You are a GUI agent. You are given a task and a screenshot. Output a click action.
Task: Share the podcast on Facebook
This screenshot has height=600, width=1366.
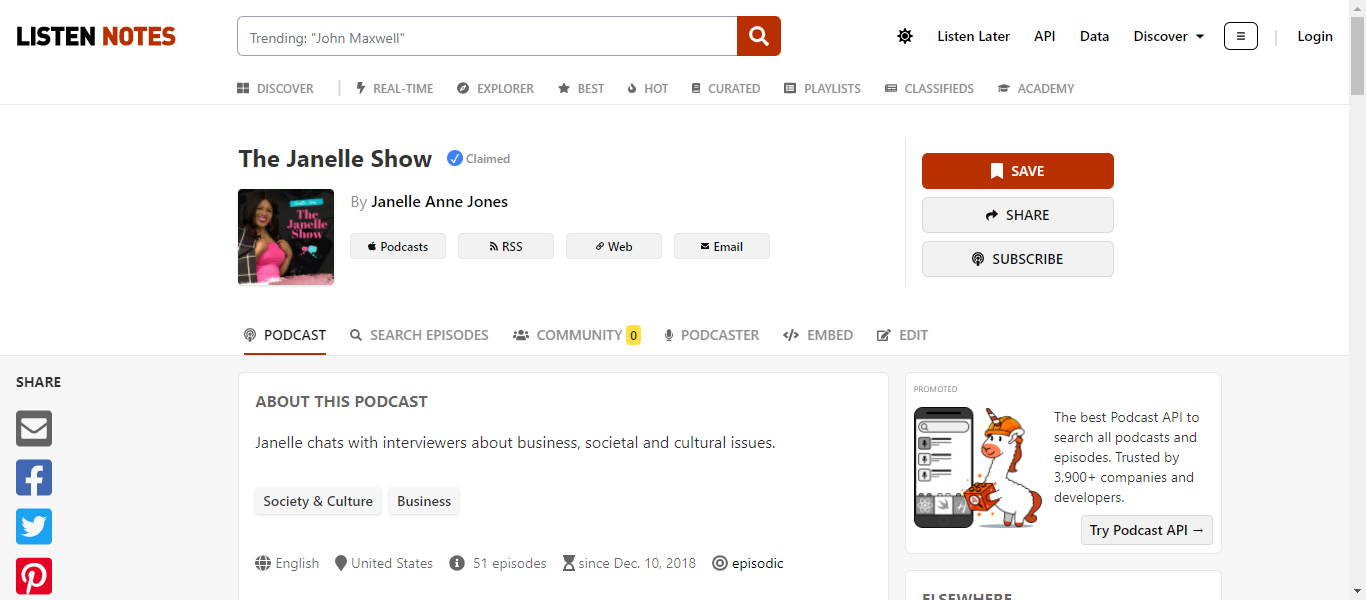click(x=34, y=478)
